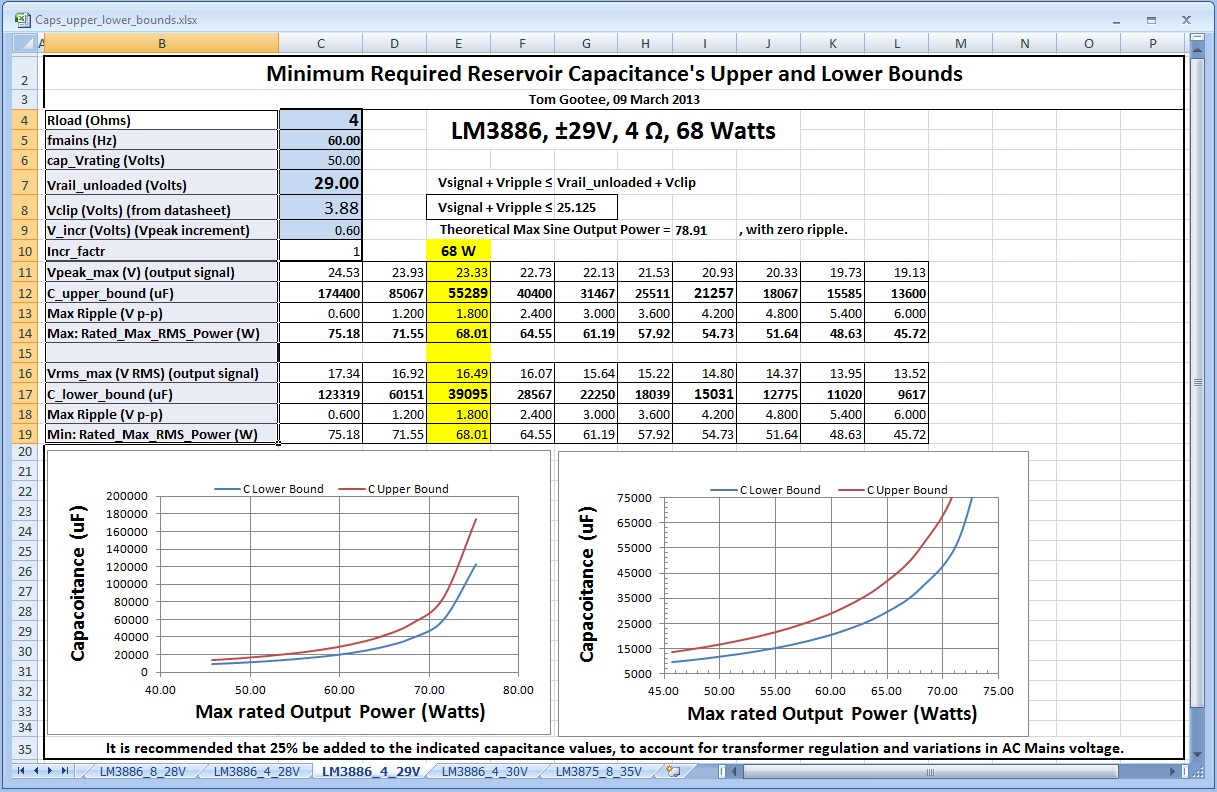Click cell showing 25.125
Viewport: 1217px width, 792px height.
point(586,208)
